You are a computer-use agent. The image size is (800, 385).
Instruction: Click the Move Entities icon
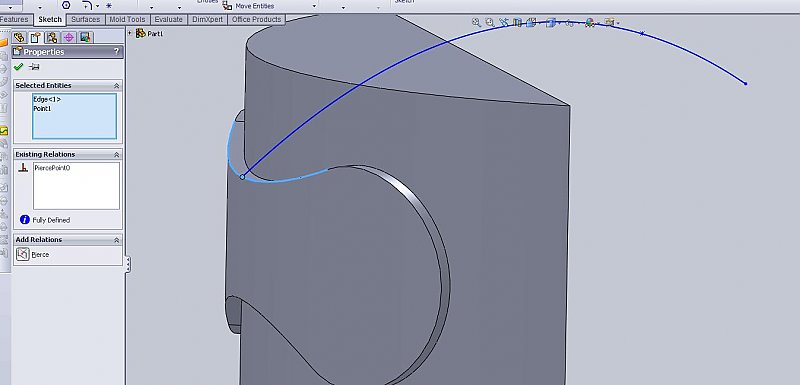click(x=227, y=6)
